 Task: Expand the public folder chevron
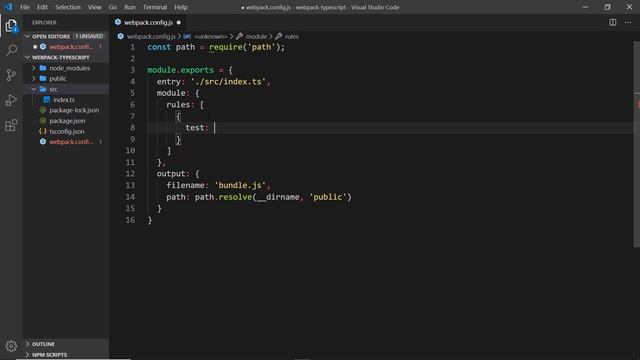pos(34,78)
